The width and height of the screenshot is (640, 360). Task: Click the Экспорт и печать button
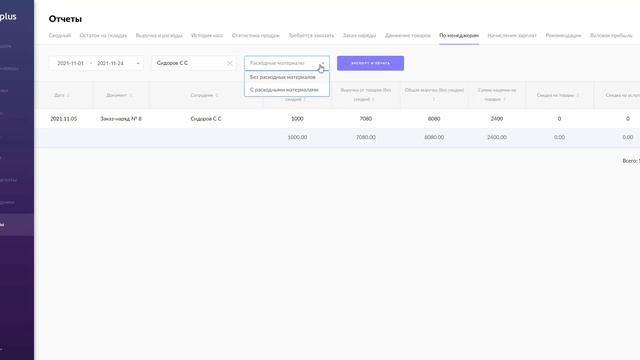pos(370,63)
